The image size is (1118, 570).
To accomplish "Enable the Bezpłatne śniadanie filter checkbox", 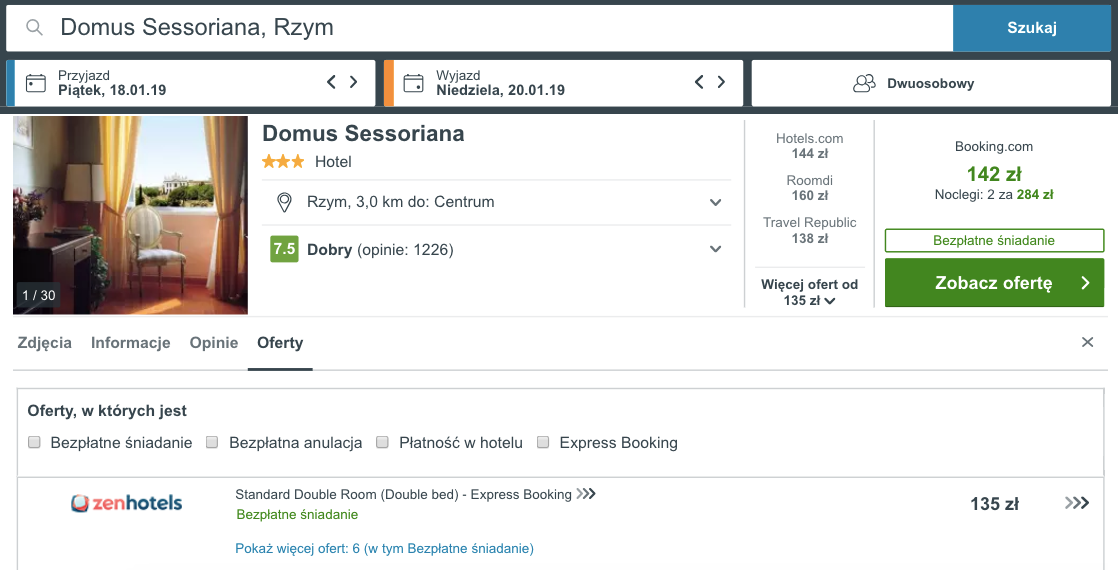I will 34,442.
